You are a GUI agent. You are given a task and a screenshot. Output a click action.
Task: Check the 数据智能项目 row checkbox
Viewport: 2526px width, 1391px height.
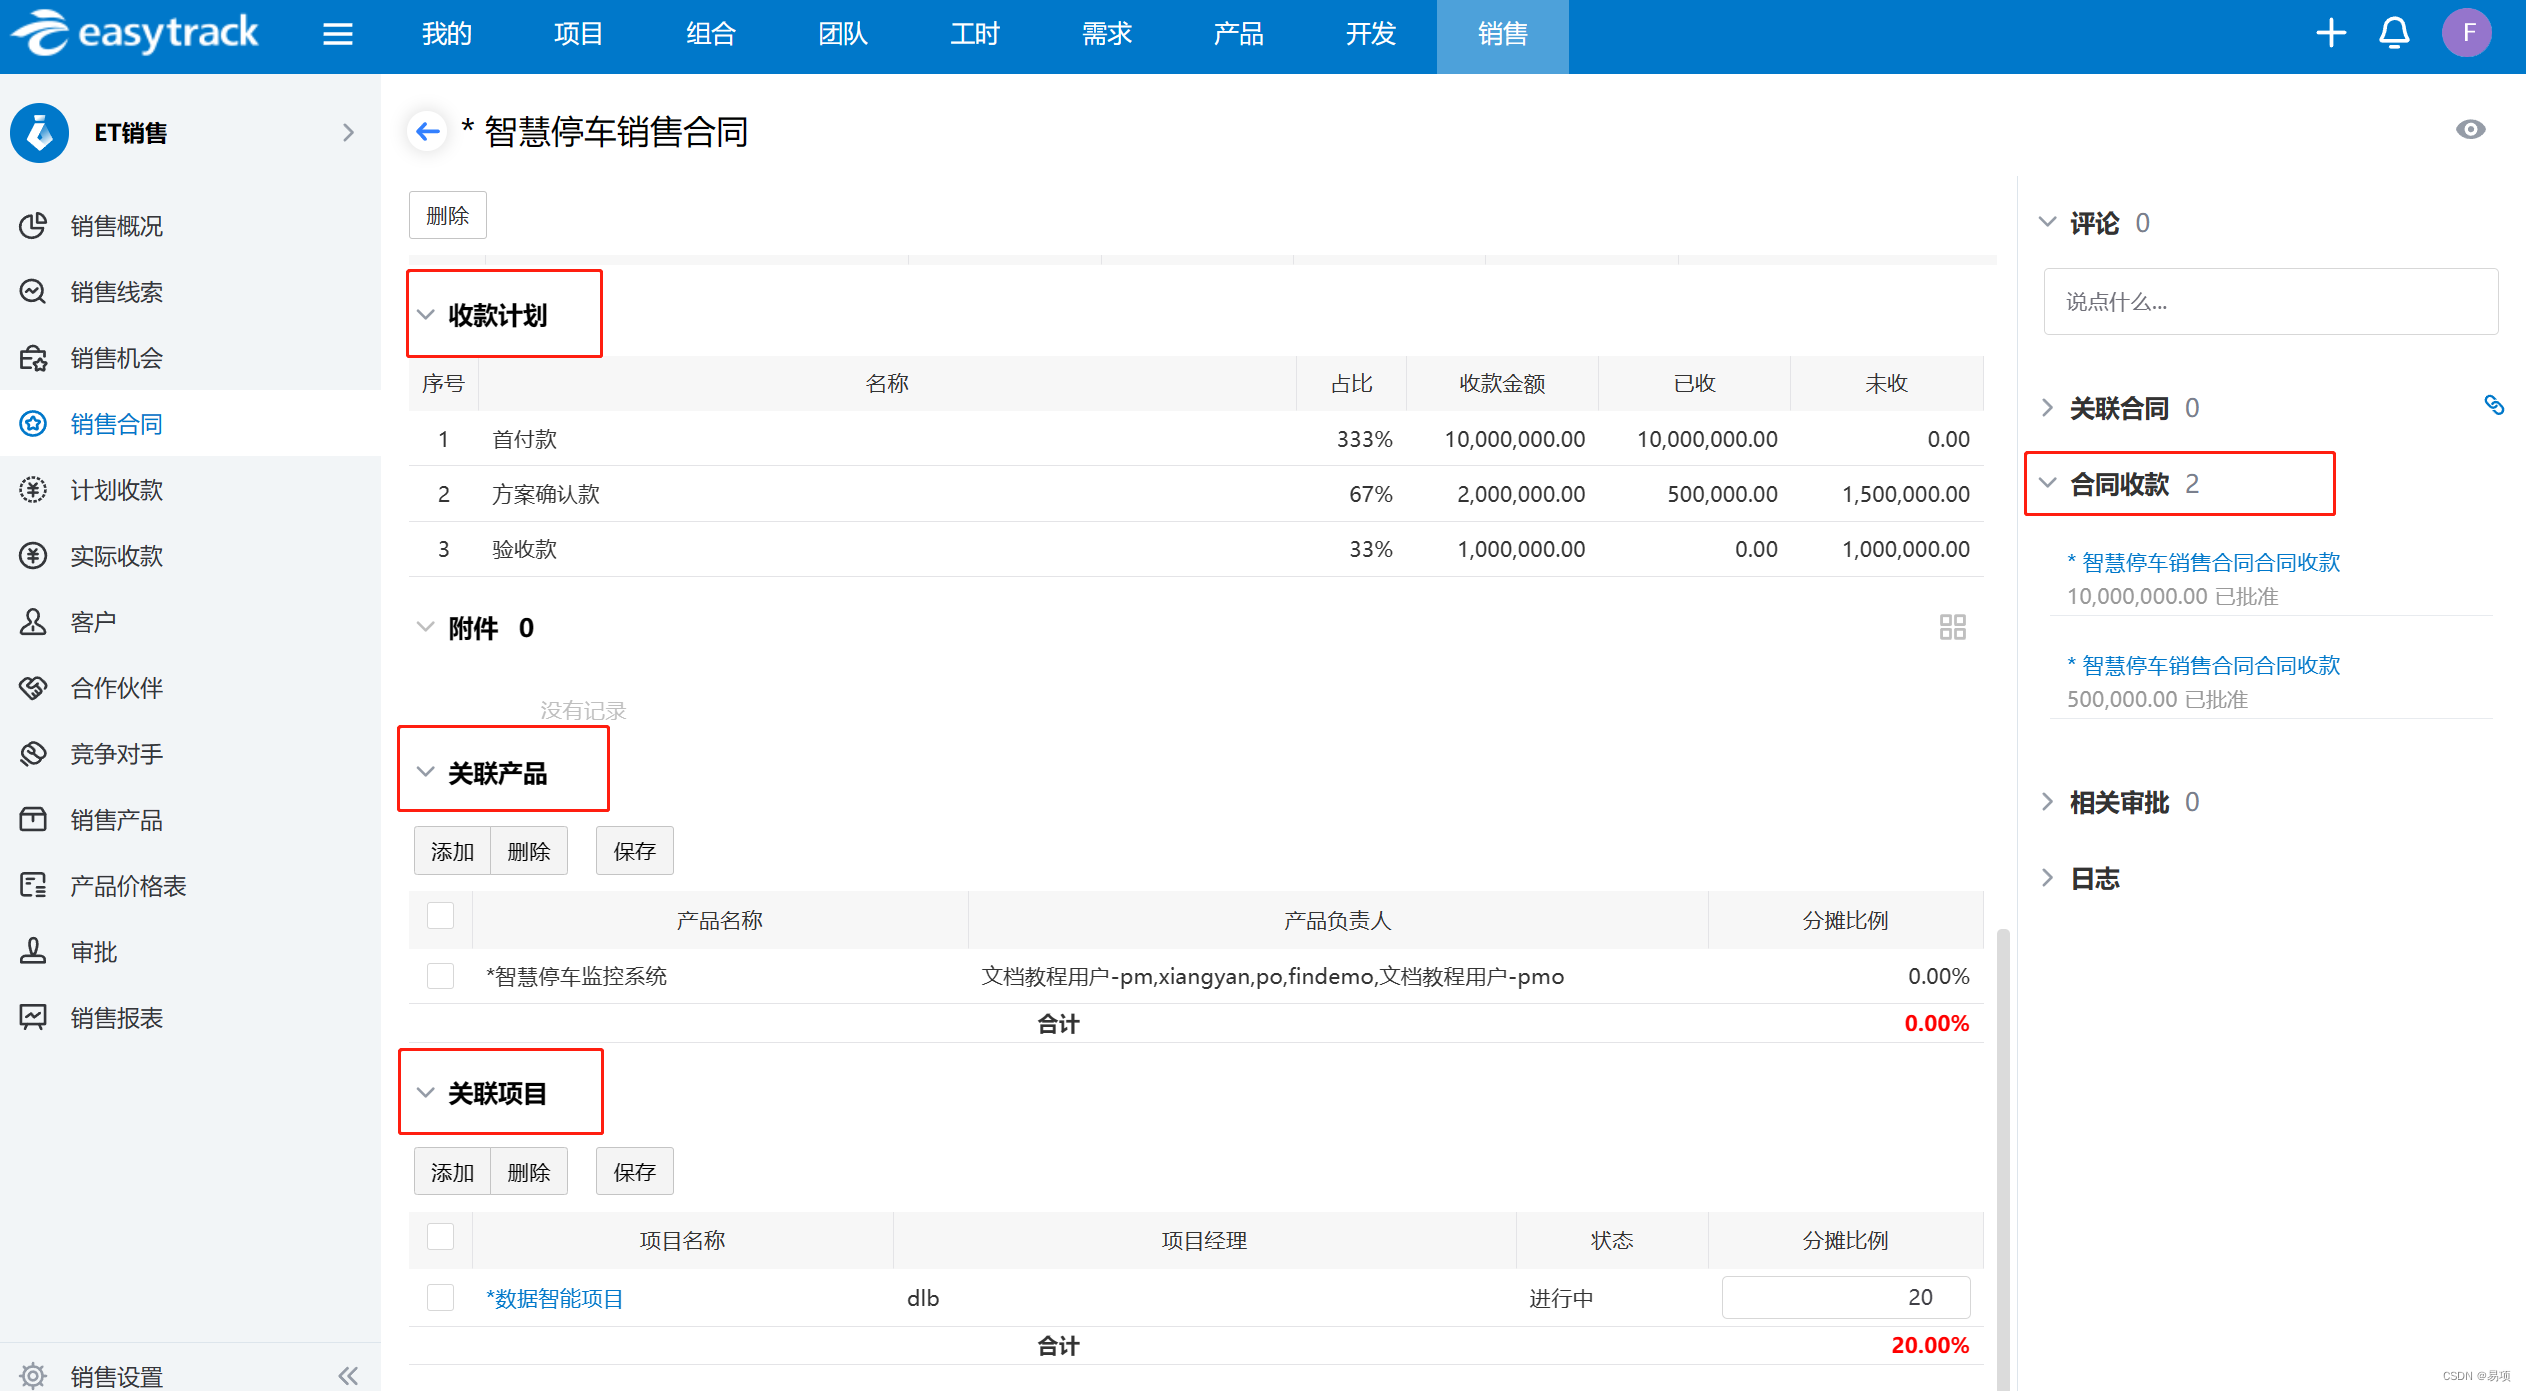pos(440,1298)
